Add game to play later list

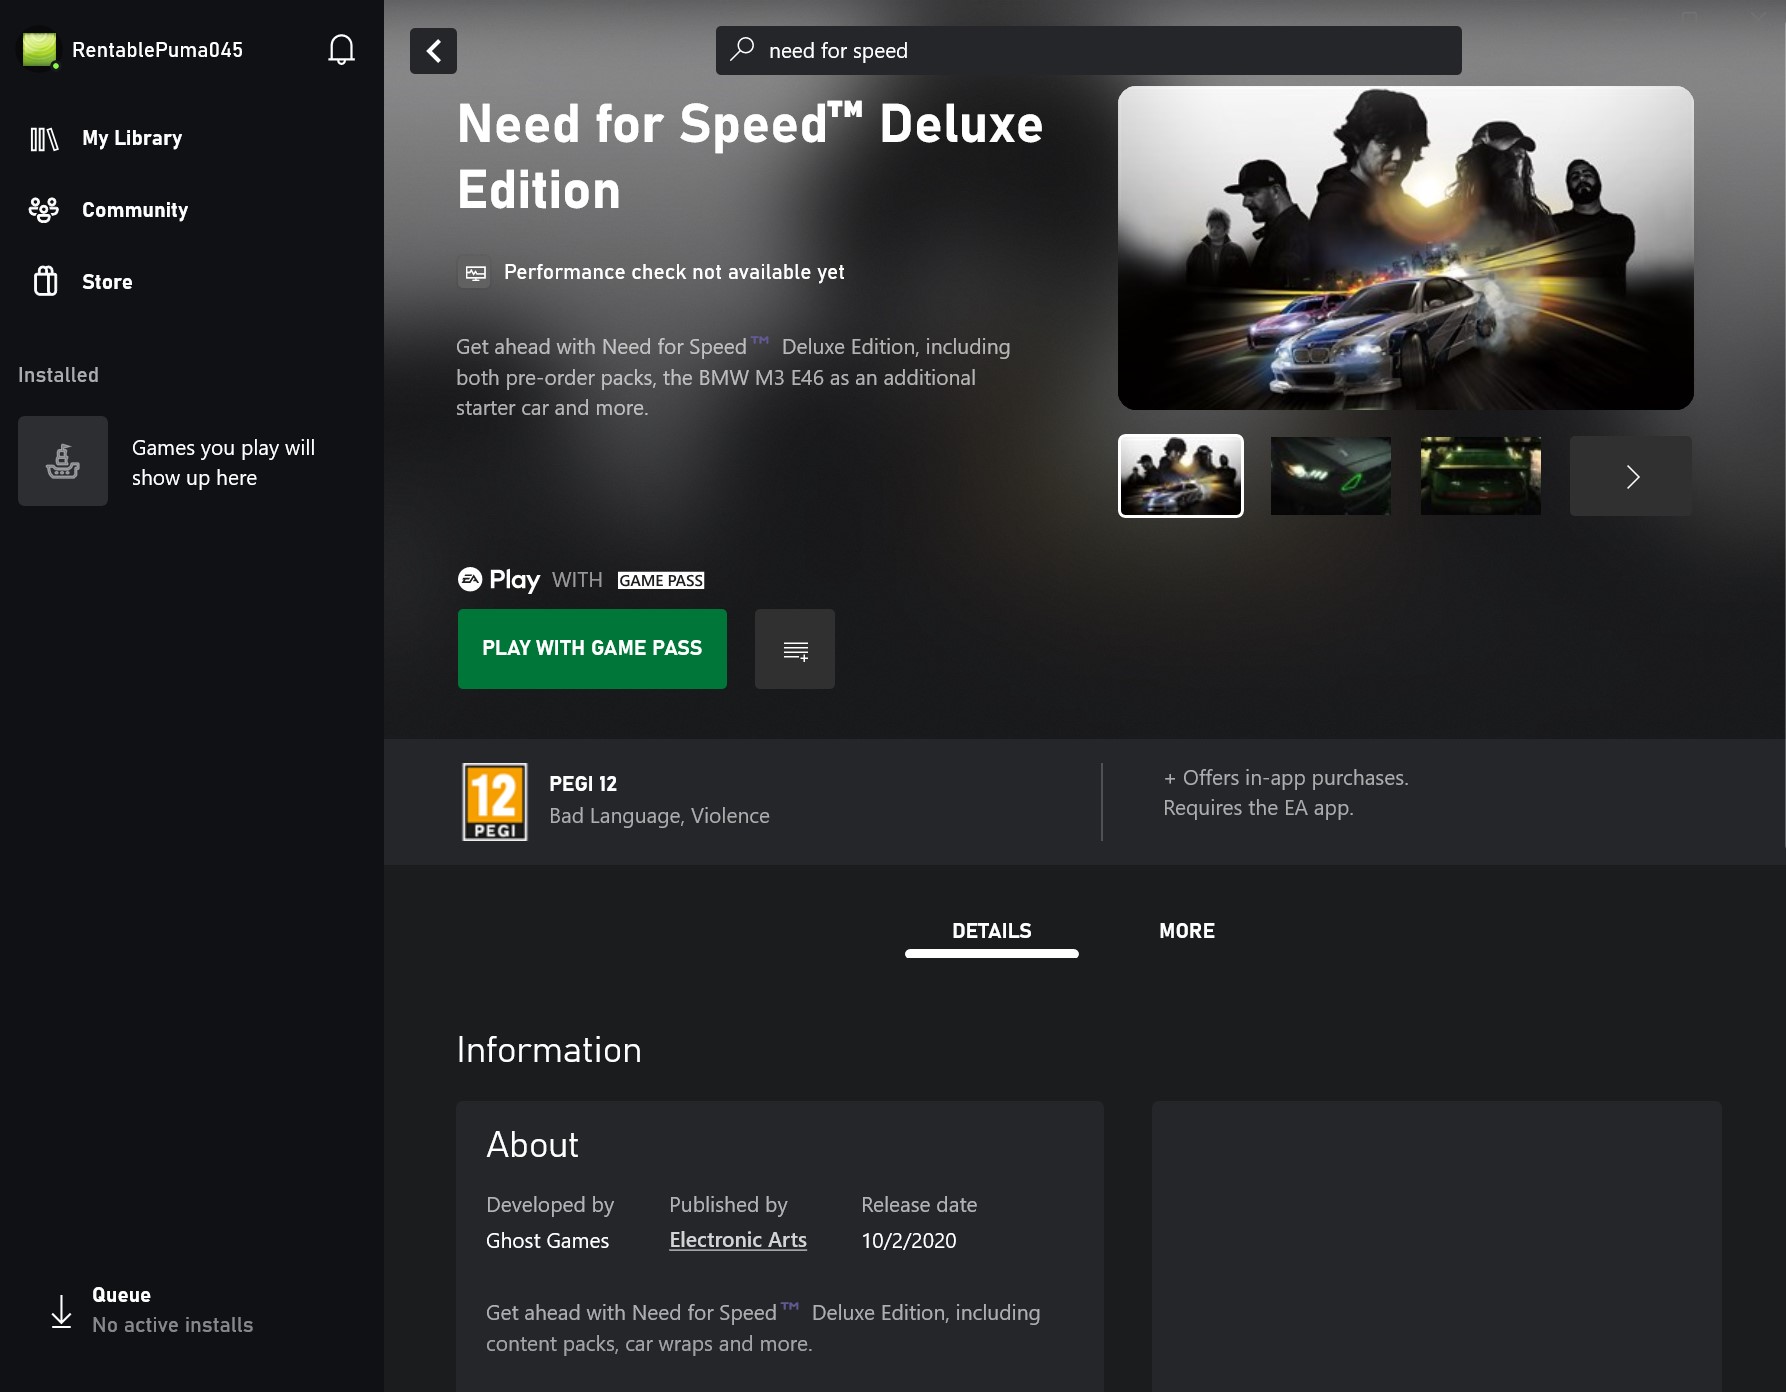pyautogui.click(x=795, y=649)
